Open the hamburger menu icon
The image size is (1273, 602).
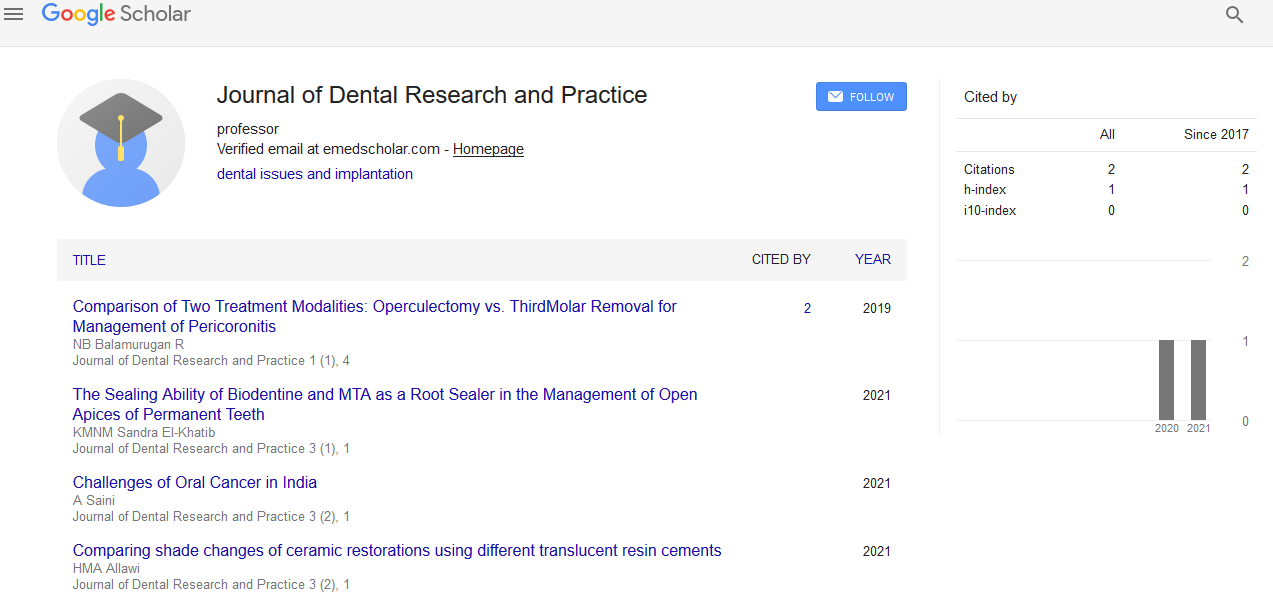(x=14, y=14)
